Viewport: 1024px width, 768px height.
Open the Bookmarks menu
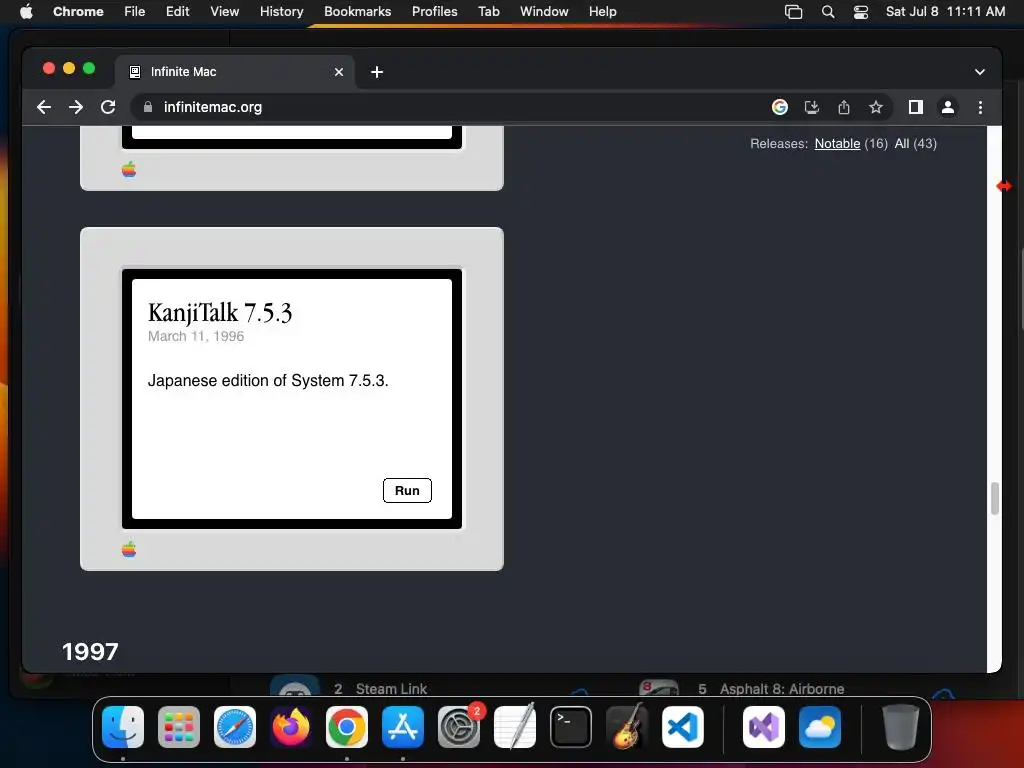(x=358, y=12)
